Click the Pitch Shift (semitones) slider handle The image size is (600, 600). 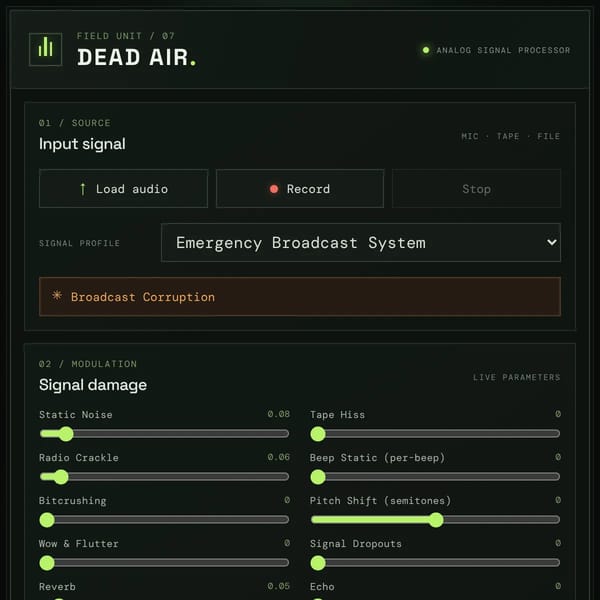click(436, 520)
